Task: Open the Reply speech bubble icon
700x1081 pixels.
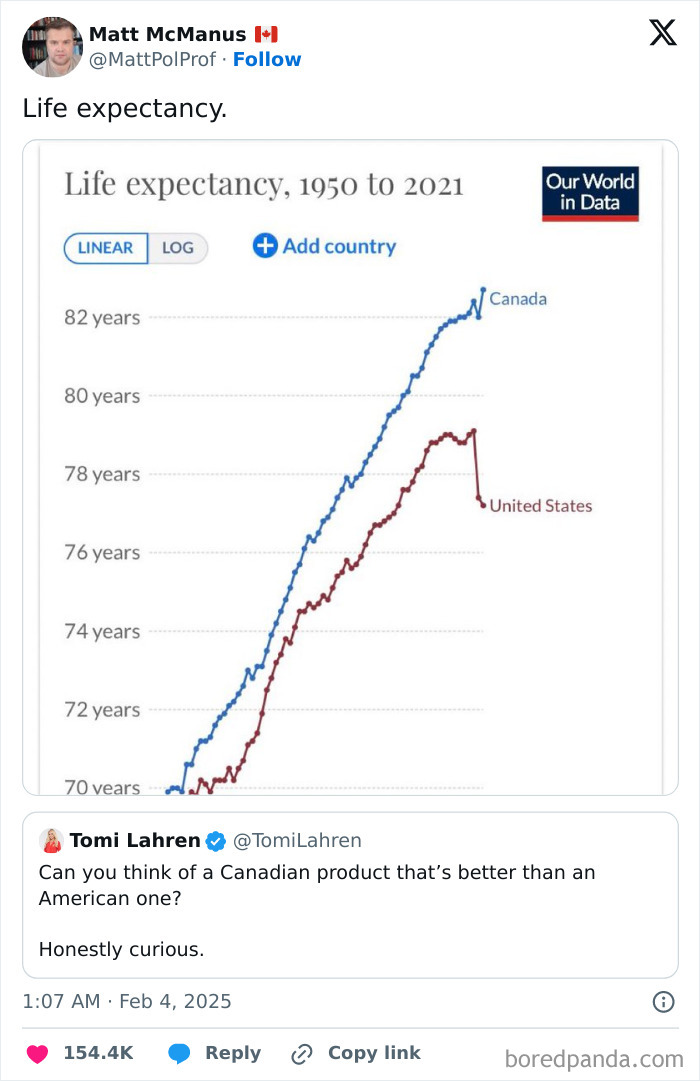Action: tap(180, 1052)
